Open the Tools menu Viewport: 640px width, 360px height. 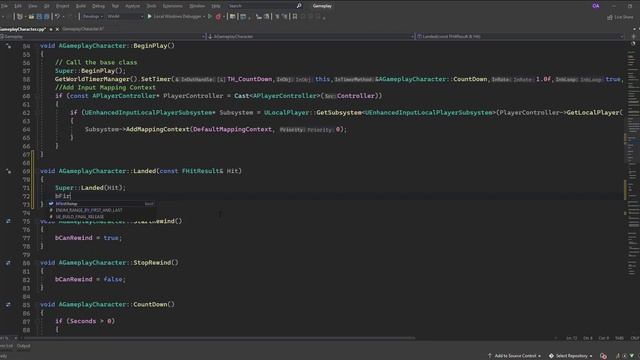pyautogui.click(x=151, y=6)
